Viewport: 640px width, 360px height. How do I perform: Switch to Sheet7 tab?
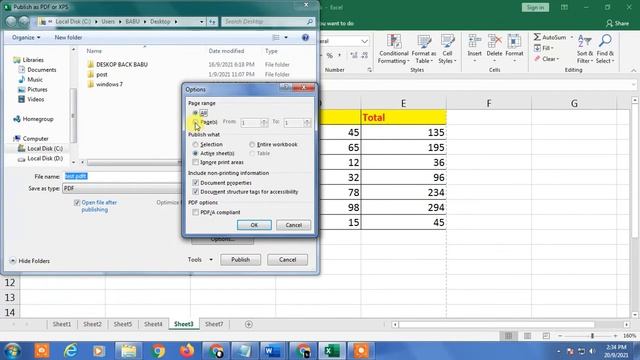coord(214,324)
